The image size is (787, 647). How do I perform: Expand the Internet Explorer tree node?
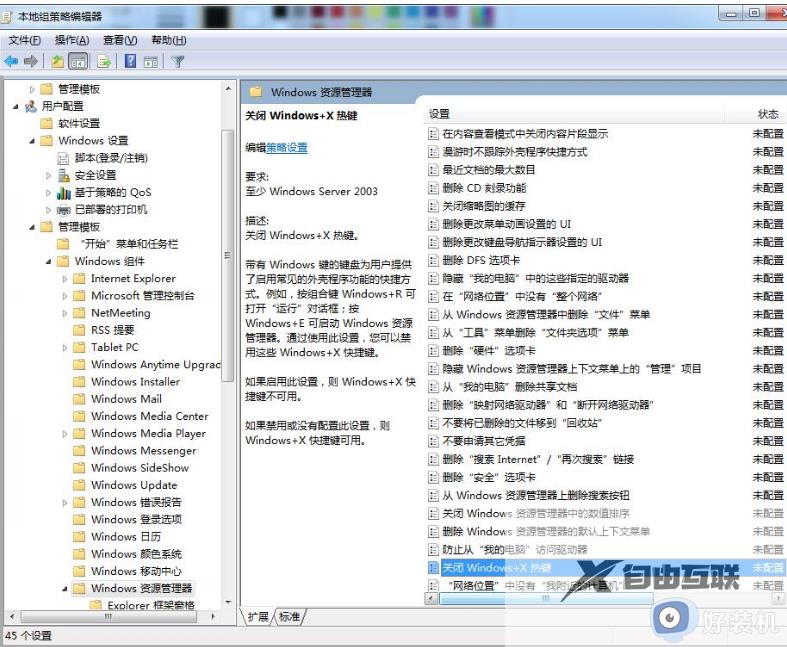pos(65,279)
